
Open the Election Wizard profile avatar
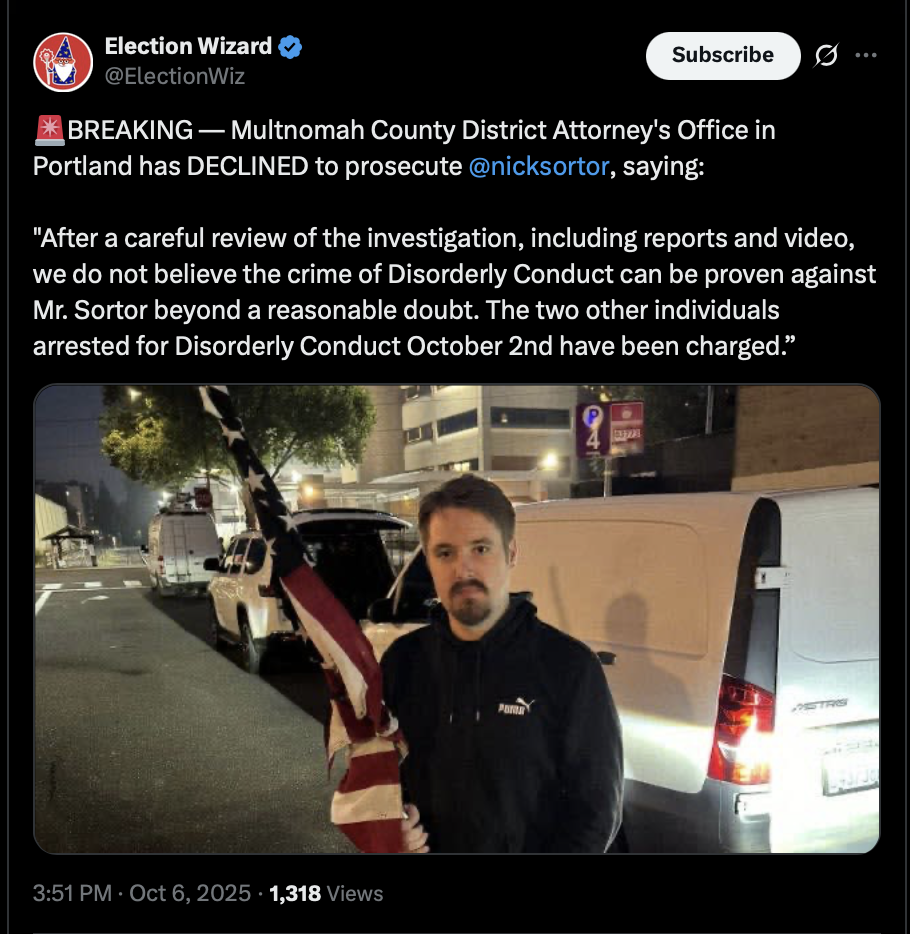63,62
